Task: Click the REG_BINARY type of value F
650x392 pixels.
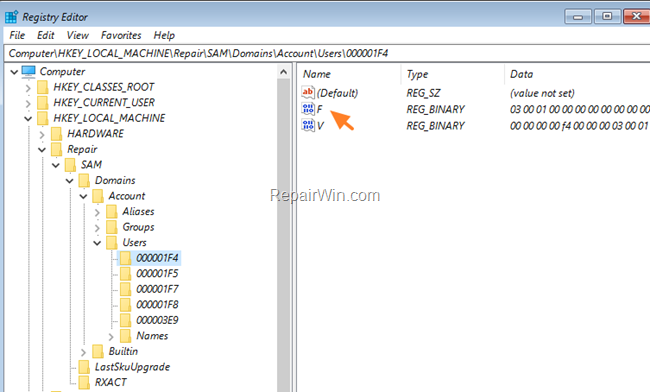Action: [x=435, y=109]
